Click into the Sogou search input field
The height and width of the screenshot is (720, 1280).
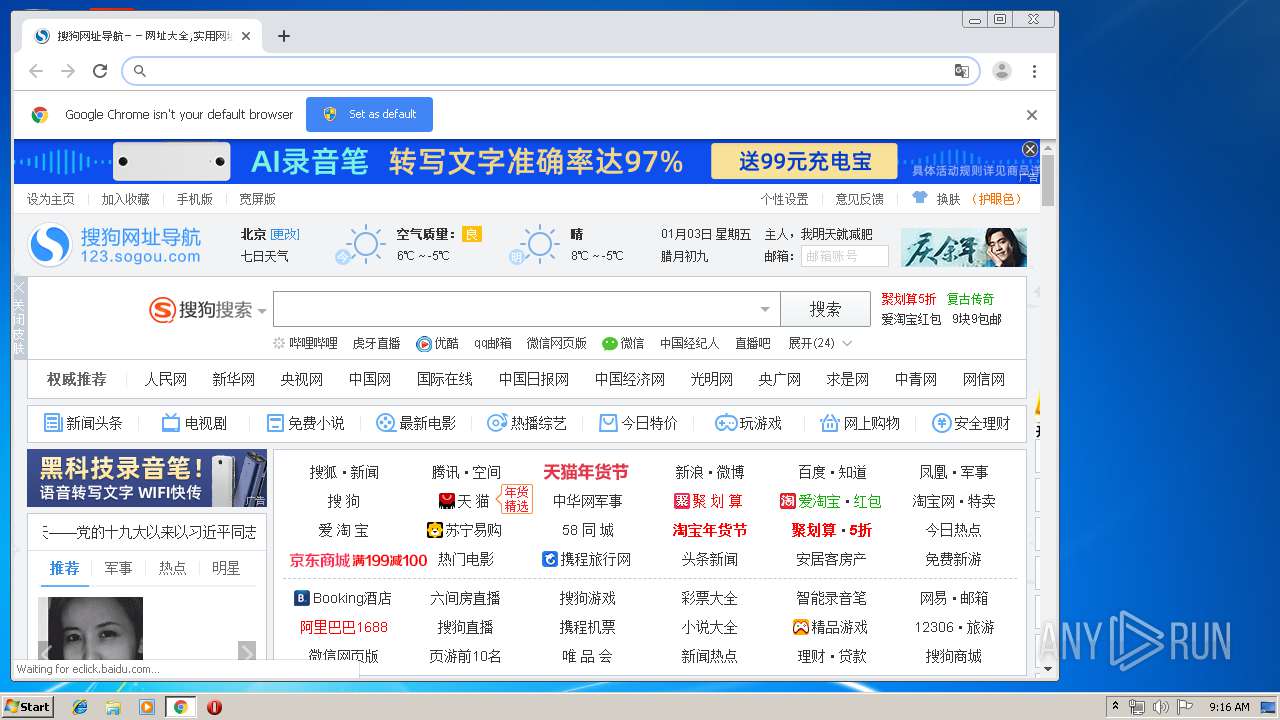coord(515,310)
